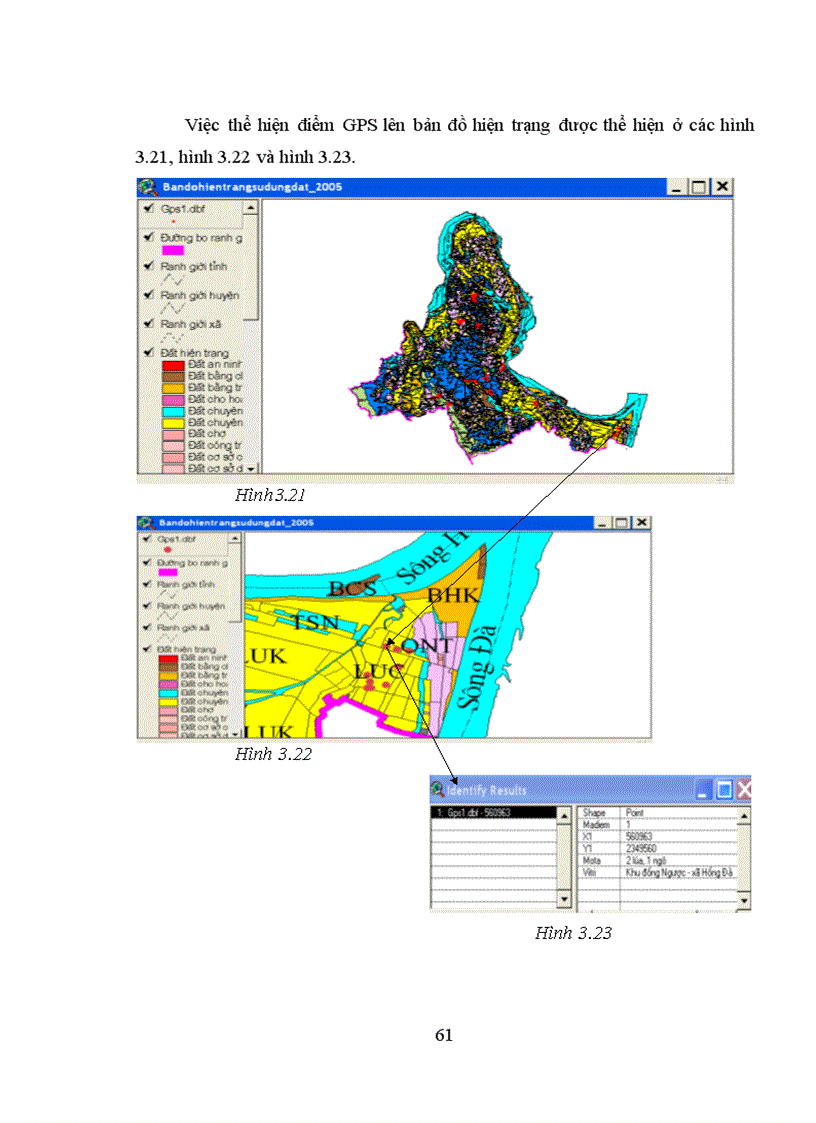This screenshot has height=1123, width=816.
Task: Click the Vitri attribute value row
Action: point(678,872)
